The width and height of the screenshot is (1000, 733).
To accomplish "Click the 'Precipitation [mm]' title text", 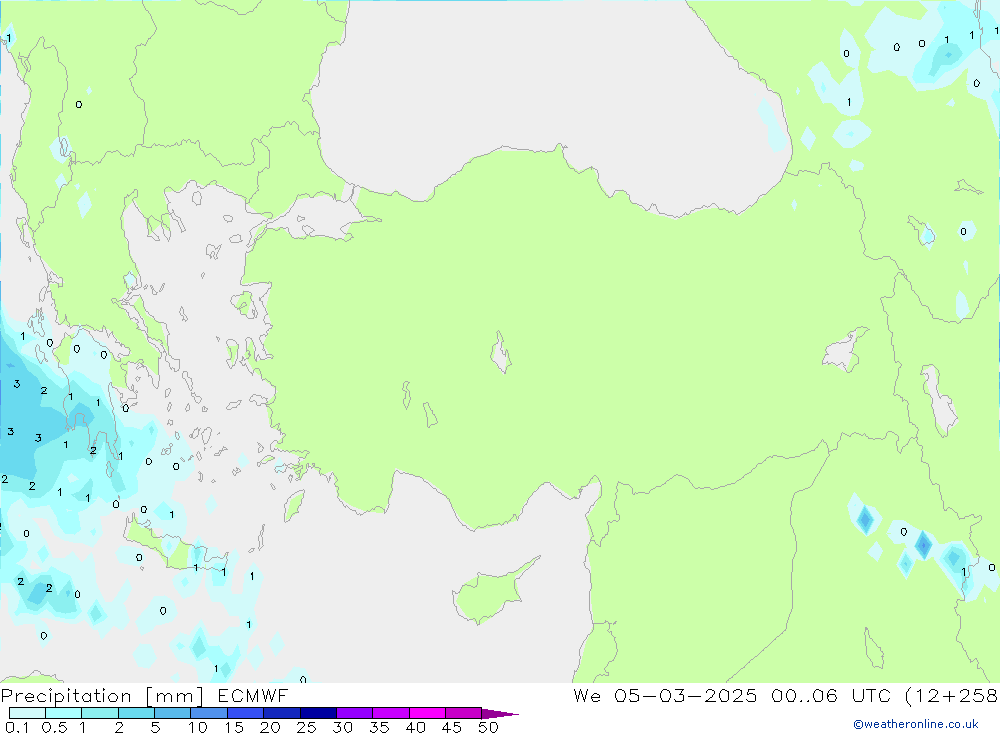I will pyautogui.click(x=102, y=696).
